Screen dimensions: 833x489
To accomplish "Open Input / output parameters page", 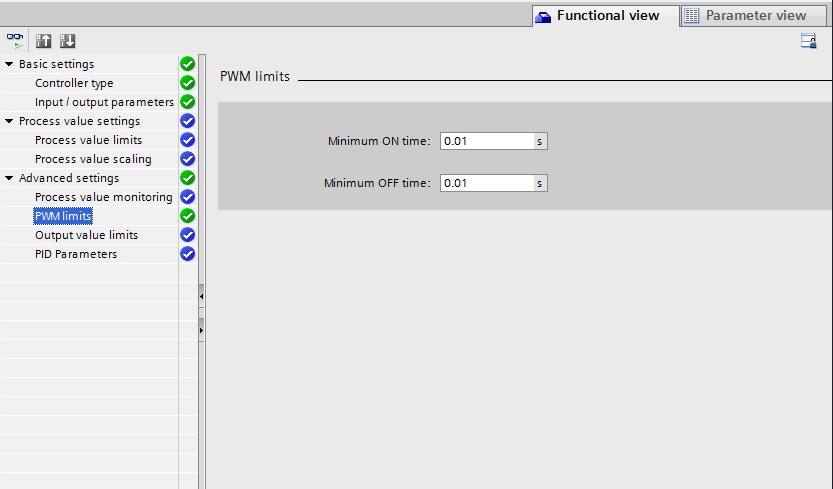I will (104, 102).
